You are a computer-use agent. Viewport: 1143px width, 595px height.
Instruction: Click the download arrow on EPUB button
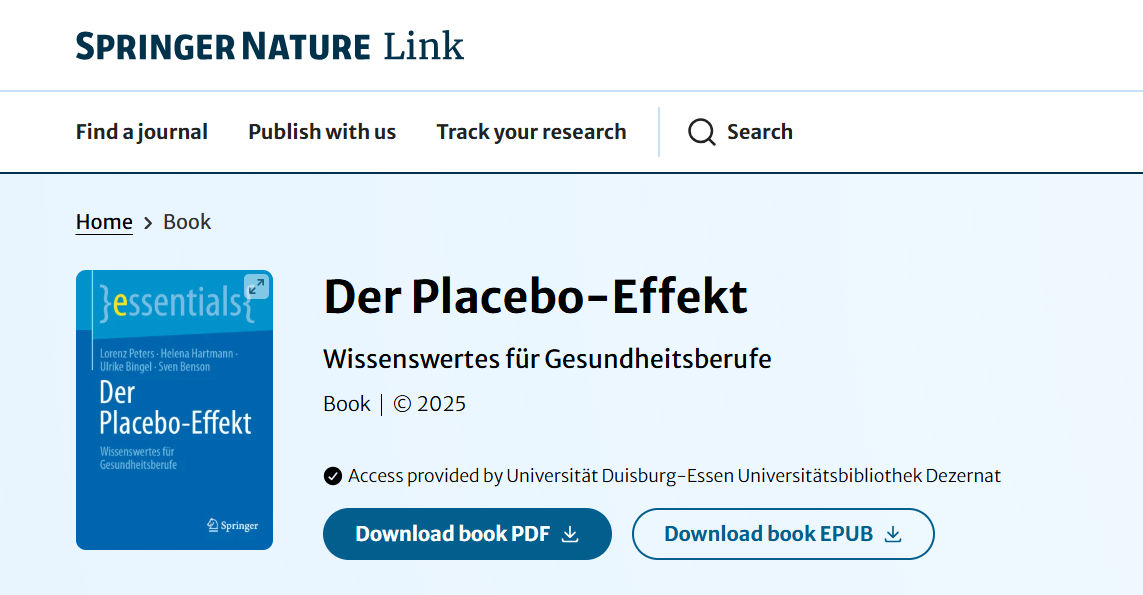[x=893, y=534]
